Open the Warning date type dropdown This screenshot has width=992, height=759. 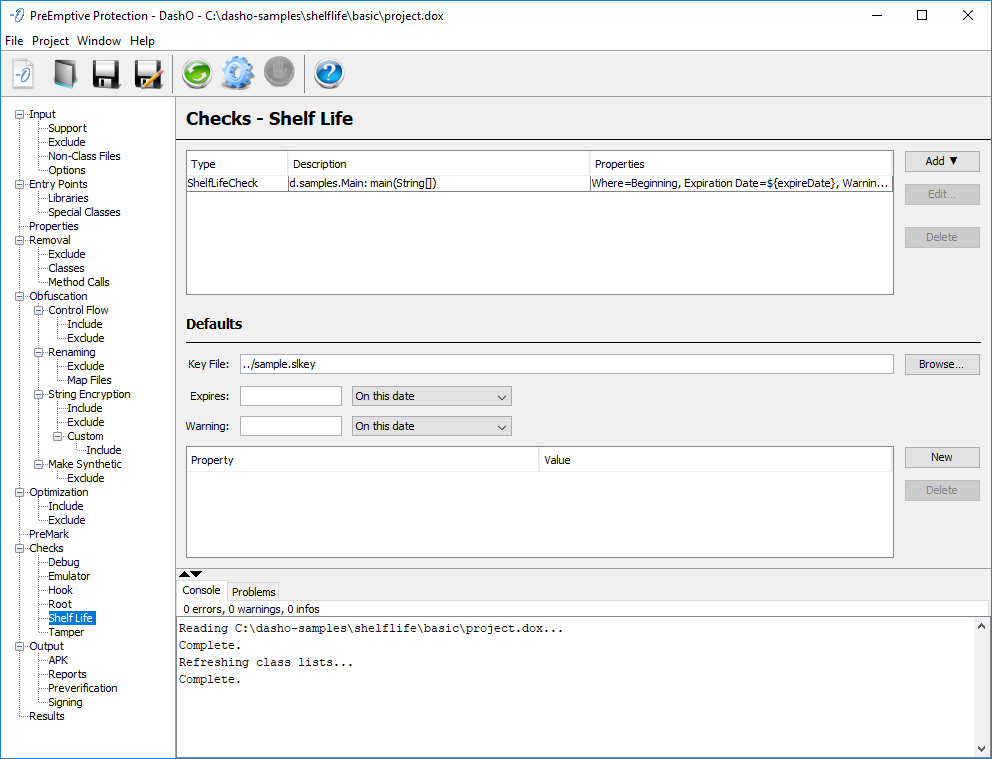coord(432,426)
